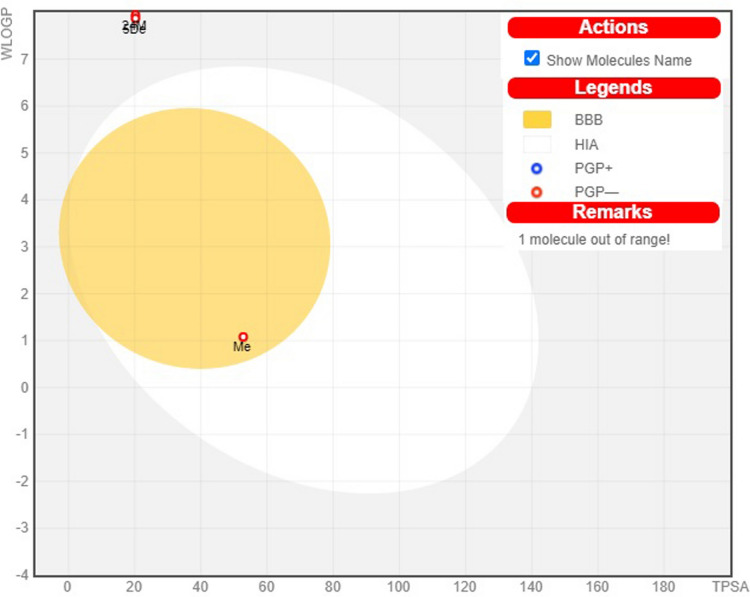Screen dimensions: 750x597
Task: Toggle the Show Molecules Name checkbox
Action: (532, 58)
